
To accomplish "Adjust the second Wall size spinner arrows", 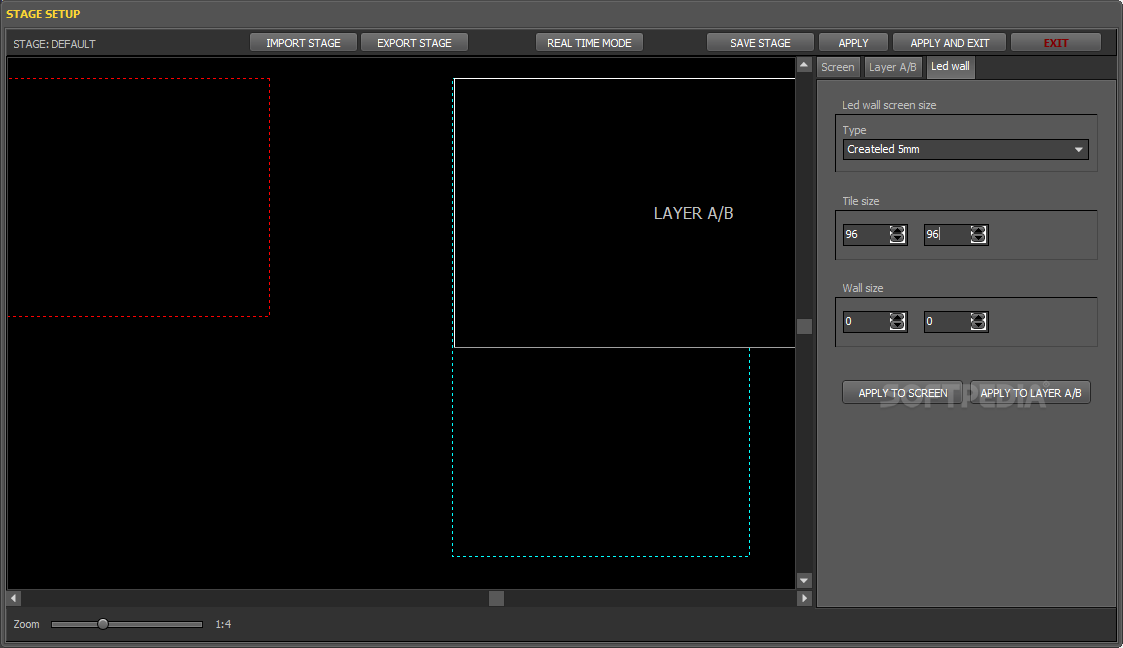I will pos(978,321).
